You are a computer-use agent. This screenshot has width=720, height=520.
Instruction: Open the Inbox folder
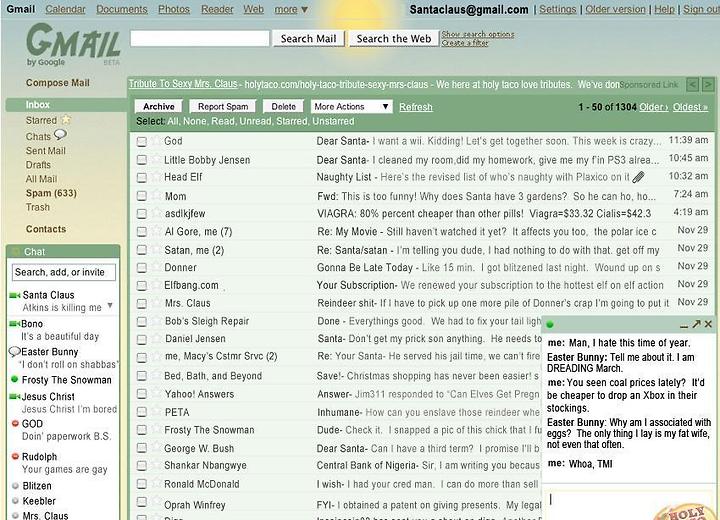(38, 105)
